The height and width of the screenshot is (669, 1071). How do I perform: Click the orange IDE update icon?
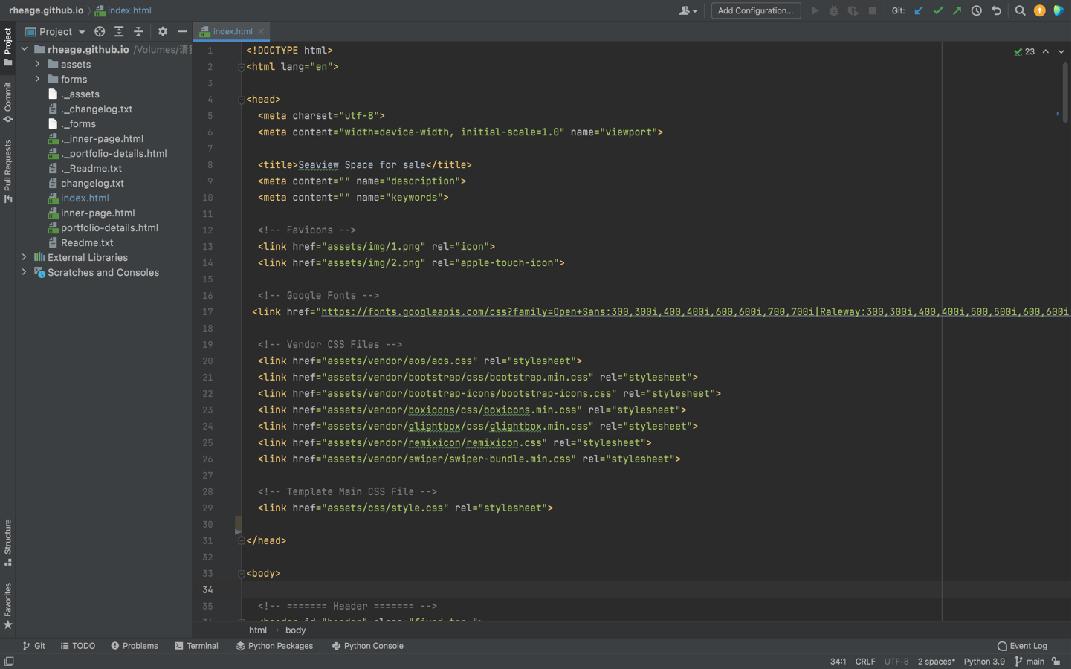tap(1040, 10)
